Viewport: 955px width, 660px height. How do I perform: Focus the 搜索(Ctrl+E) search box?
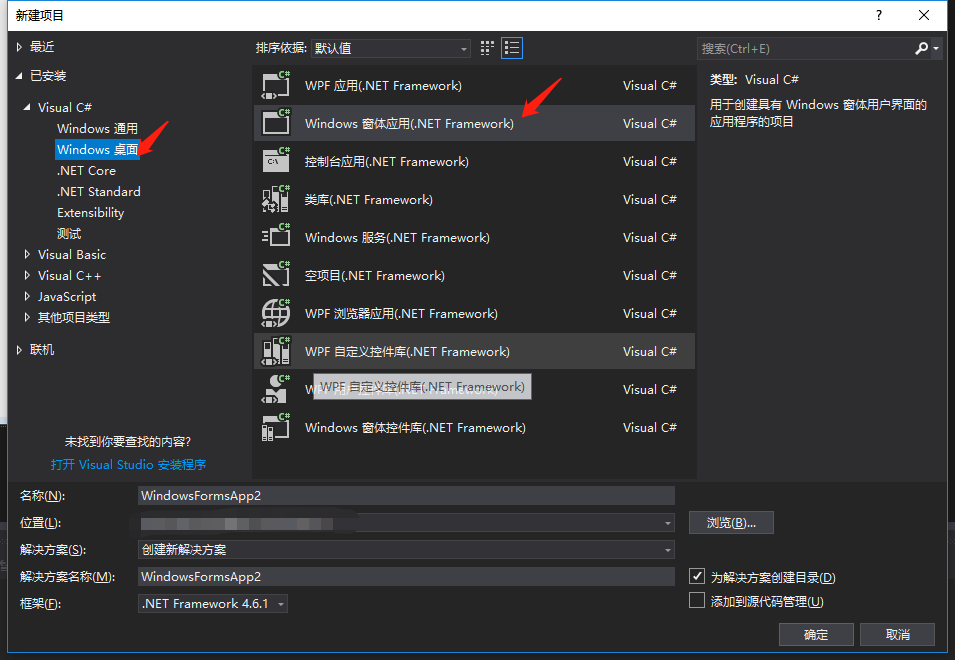click(805, 48)
